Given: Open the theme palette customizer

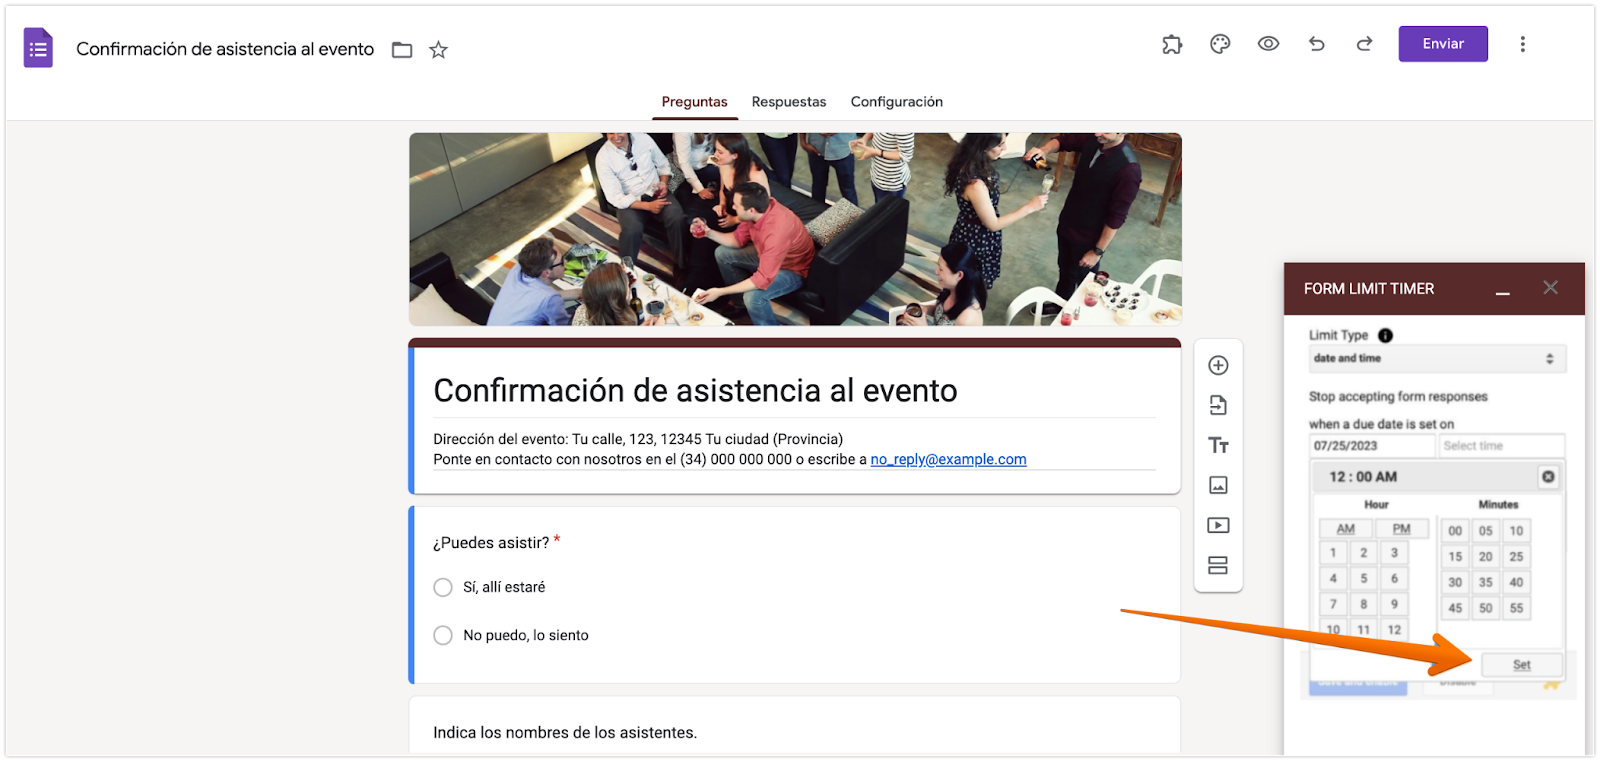Looking at the screenshot, I should 1220,44.
